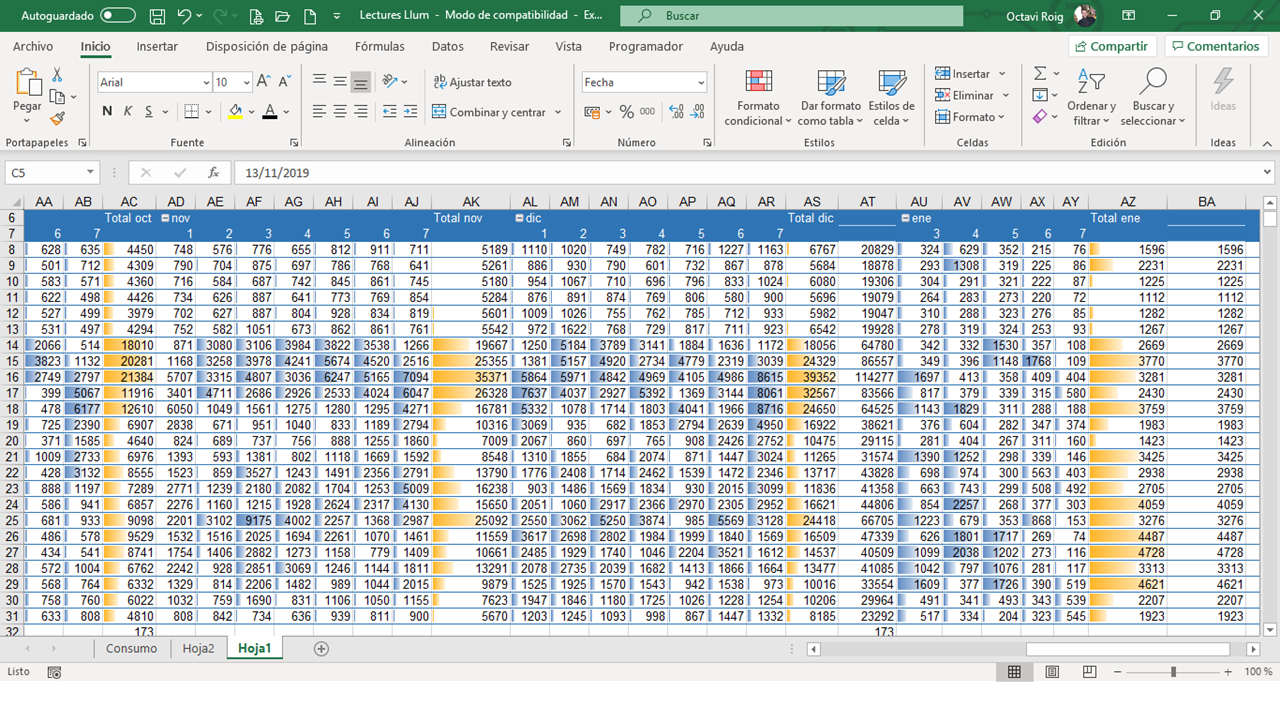Image resolution: width=1280 pixels, height=720 pixels.
Task: Click the Compartir button
Action: pyautogui.click(x=1110, y=46)
